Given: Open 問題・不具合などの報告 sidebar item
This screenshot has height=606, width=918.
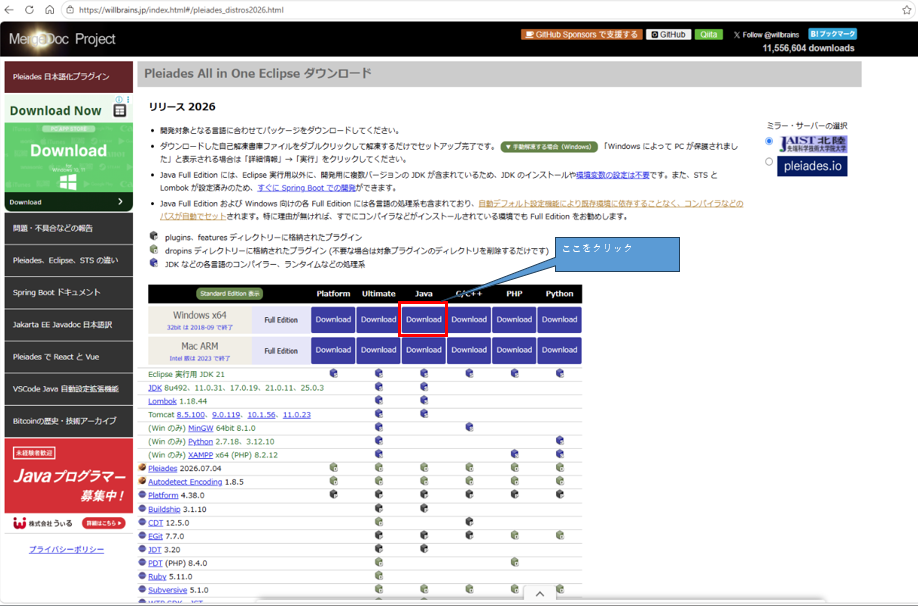Looking at the screenshot, I should [x=68, y=228].
